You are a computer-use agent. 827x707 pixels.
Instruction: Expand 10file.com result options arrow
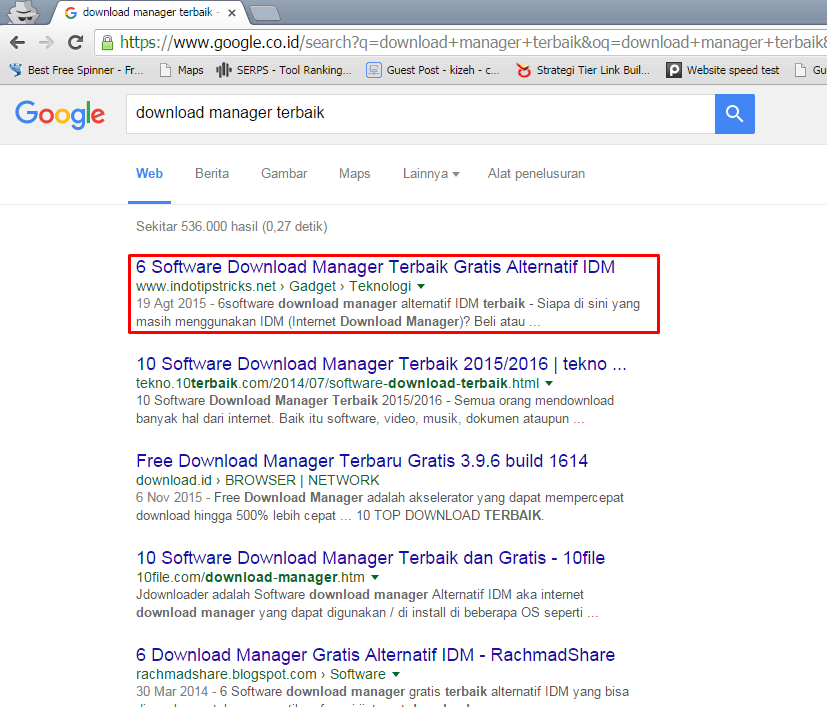[x=375, y=578]
